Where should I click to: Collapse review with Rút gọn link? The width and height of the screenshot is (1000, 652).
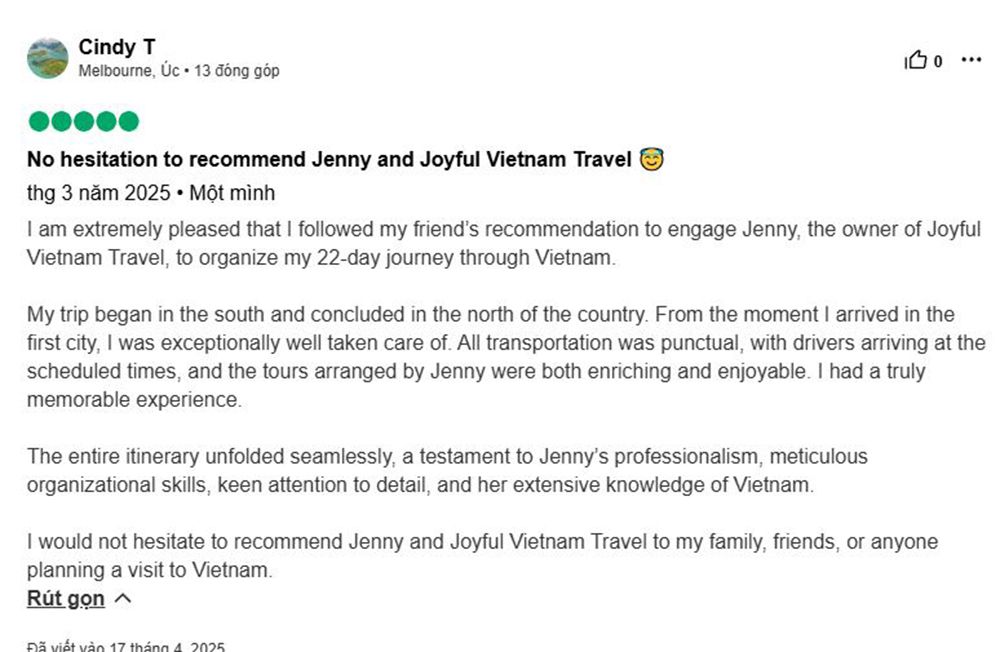[x=66, y=598]
